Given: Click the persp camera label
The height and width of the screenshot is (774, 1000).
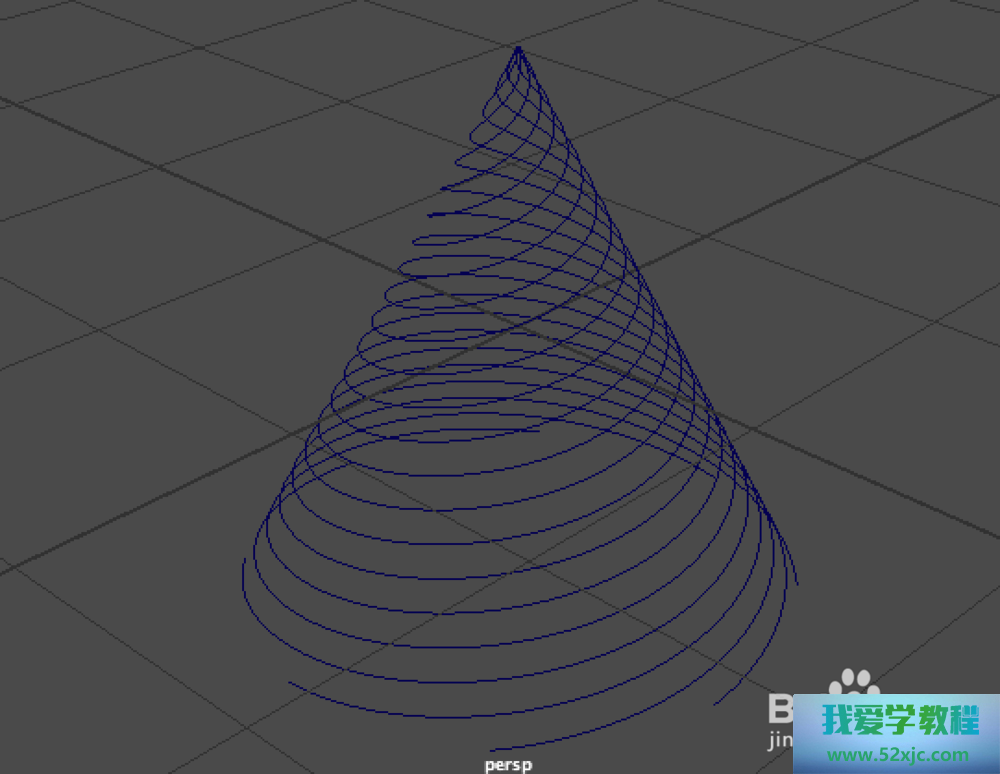Looking at the screenshot, I should tap(508, 765).
